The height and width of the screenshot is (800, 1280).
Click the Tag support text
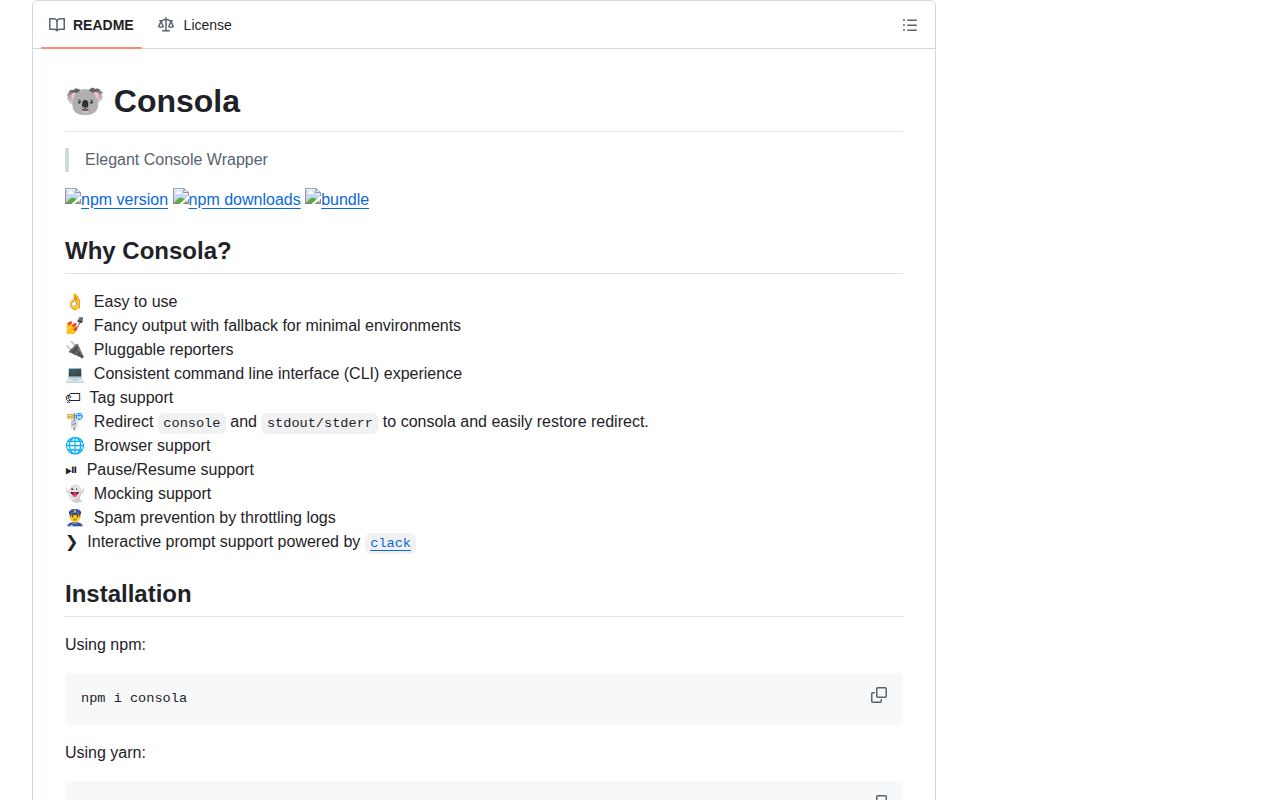(x=131, y=397)
